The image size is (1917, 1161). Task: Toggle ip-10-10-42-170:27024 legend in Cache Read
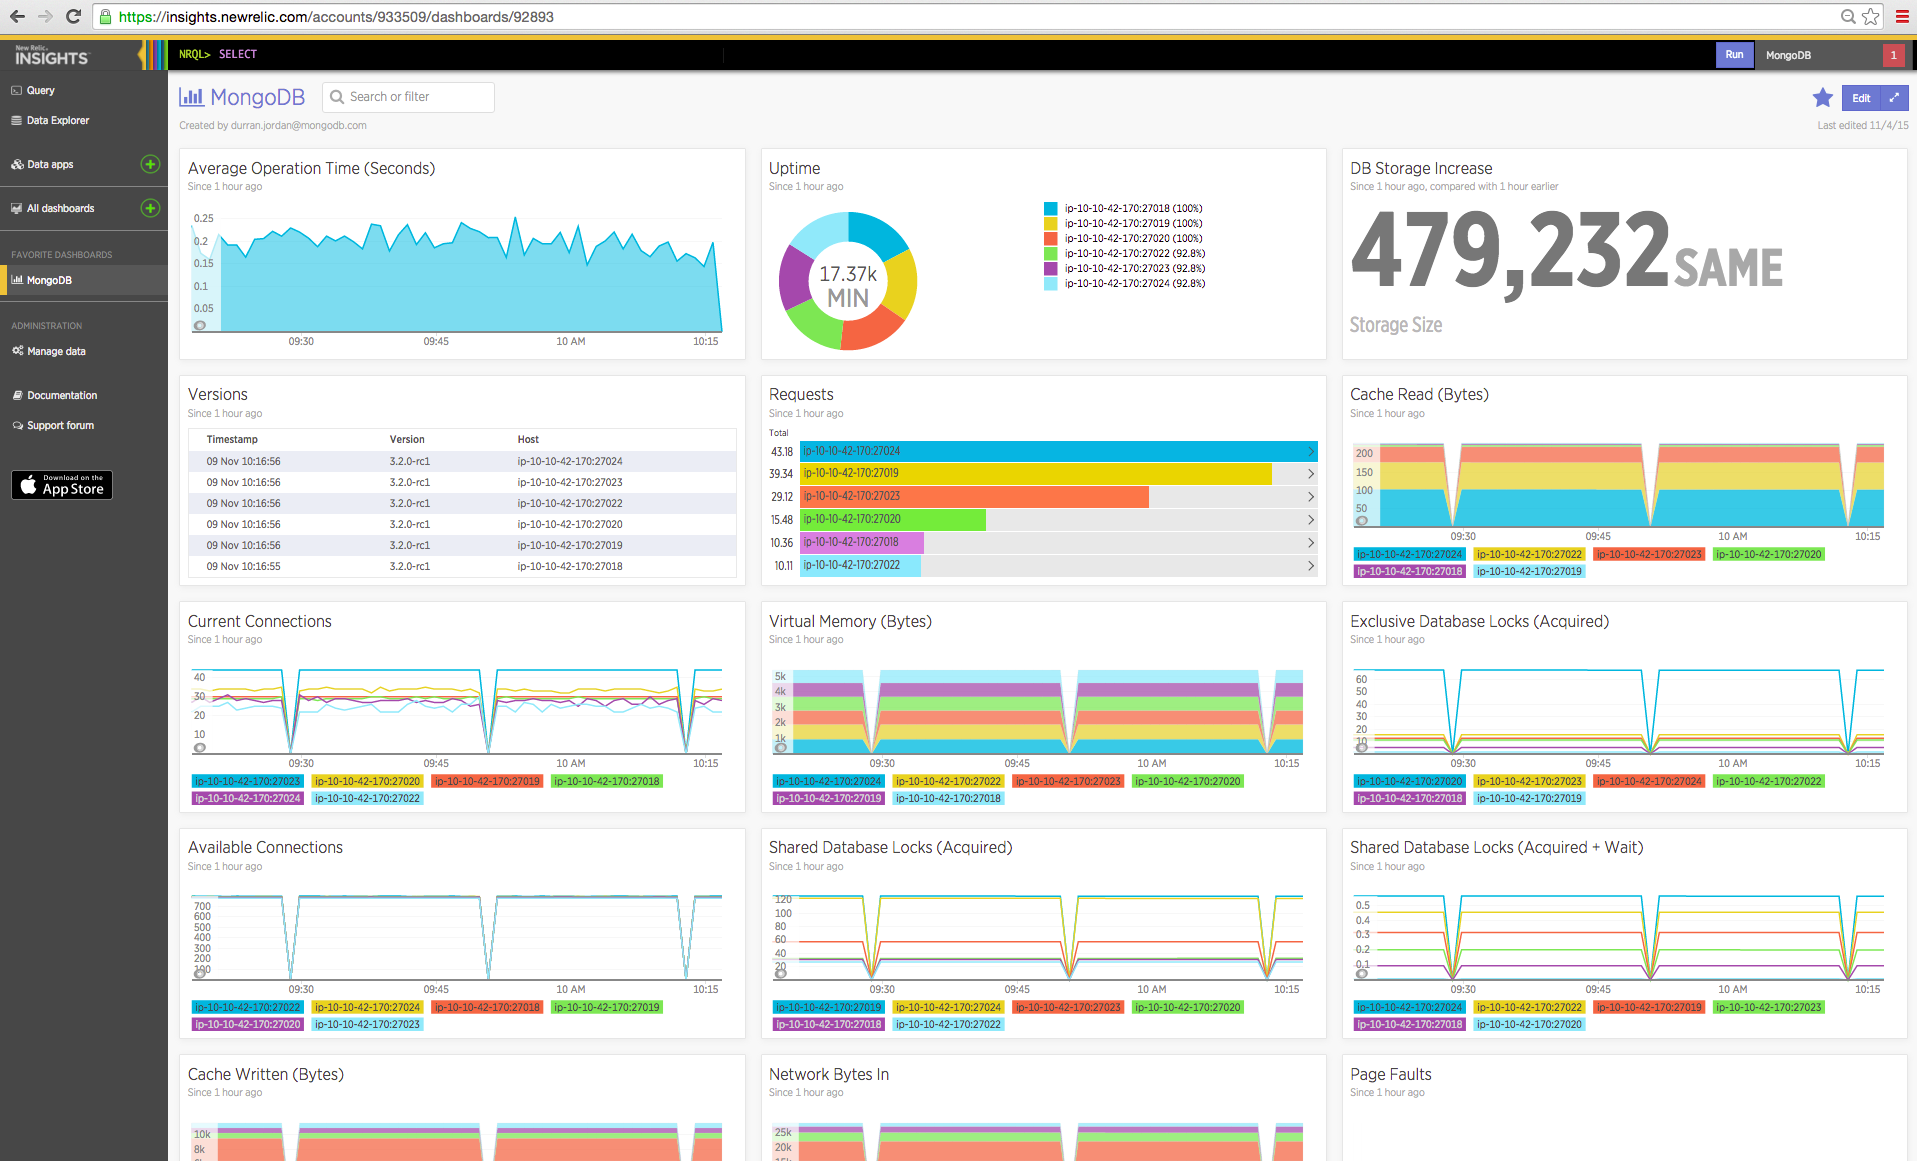[x=1410, y=554]
